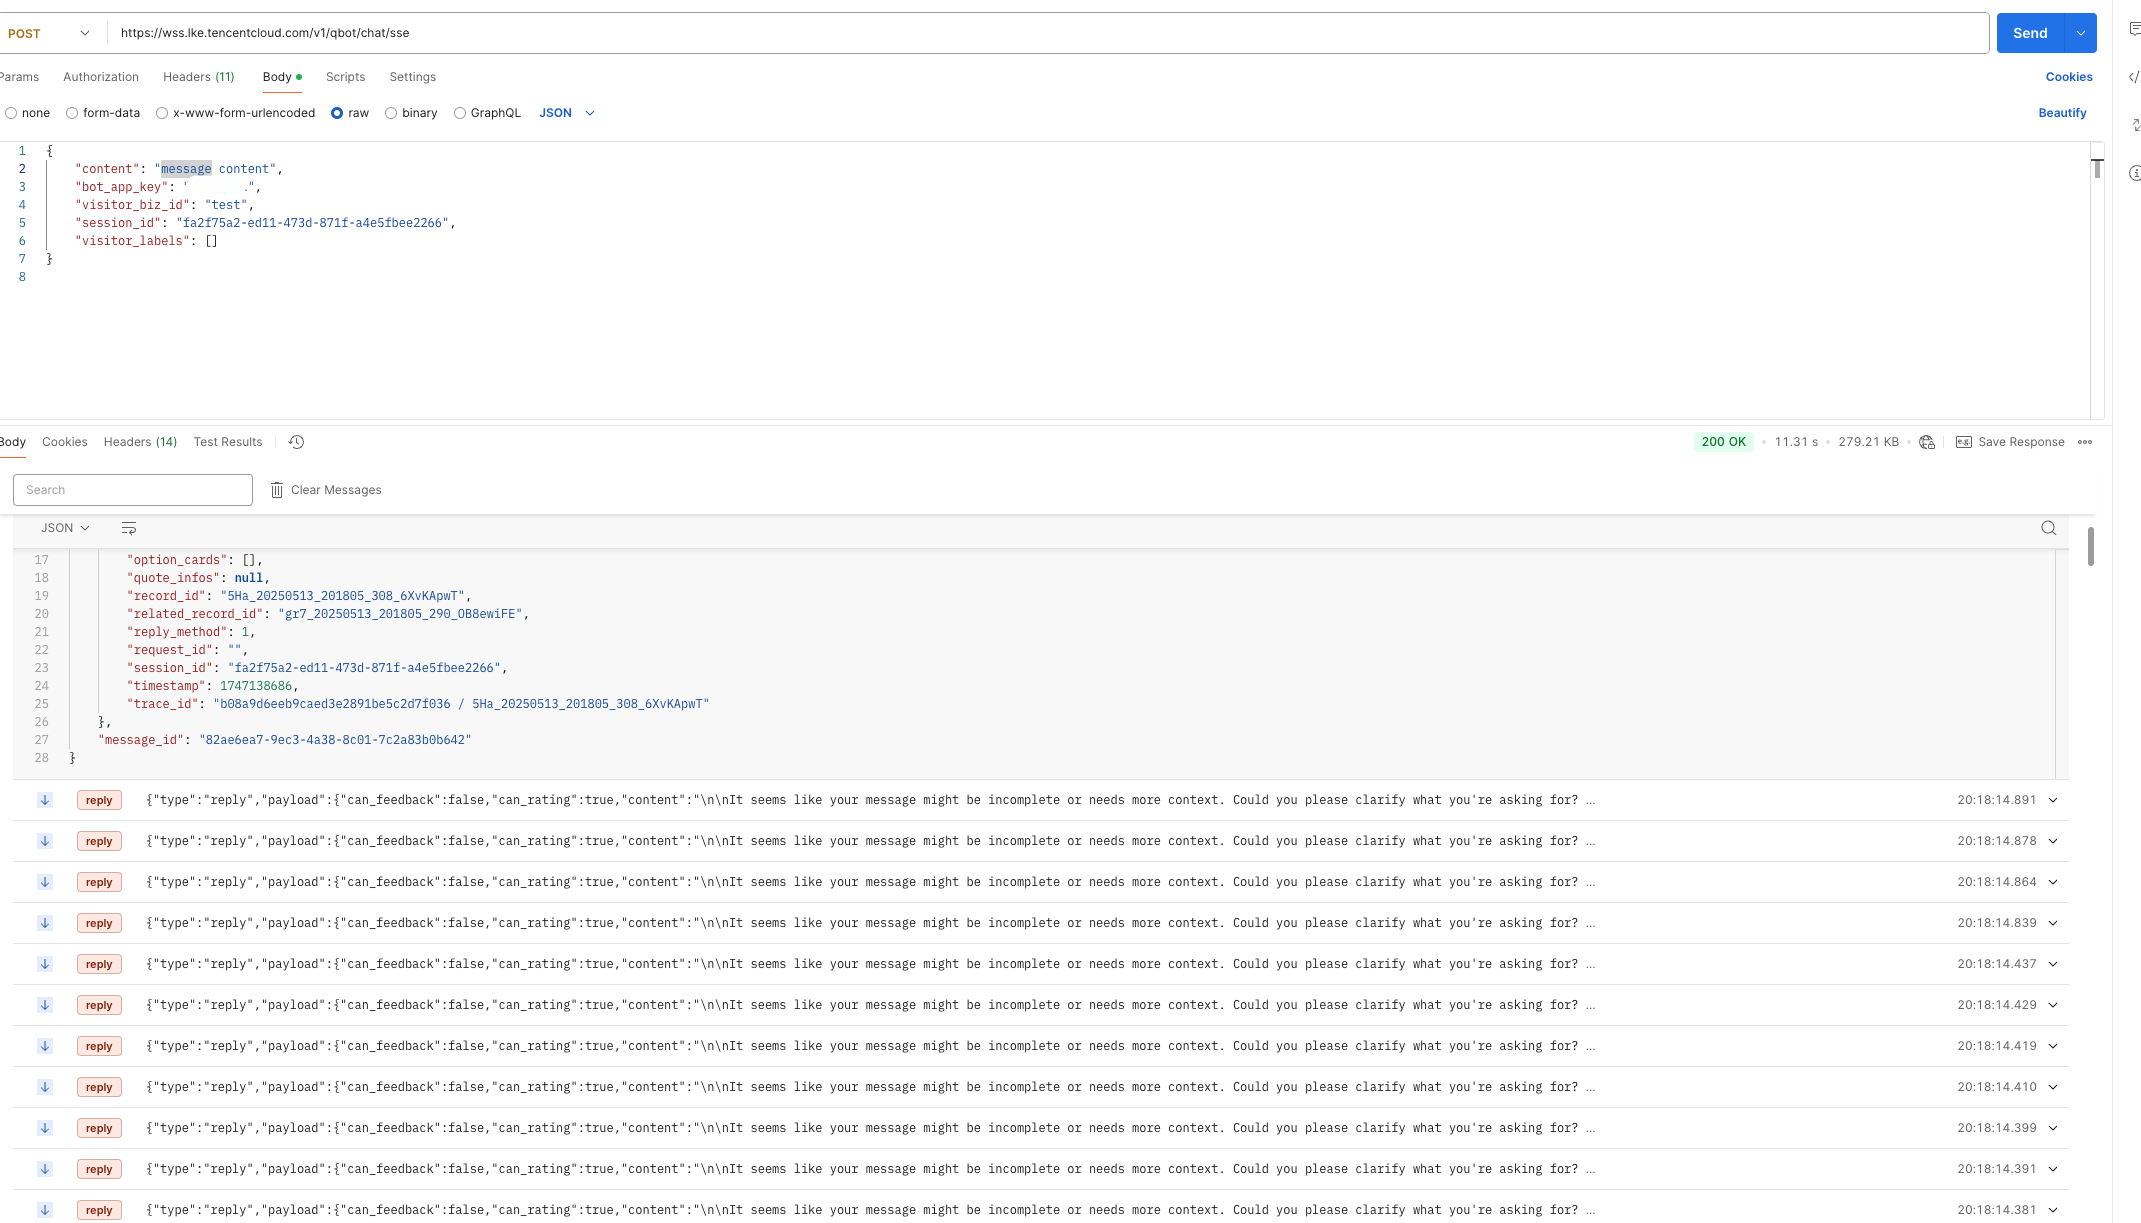This screenshot has width=2141, height=1223.
Task: Click the Save Response icon
Action: (1964, 442)
